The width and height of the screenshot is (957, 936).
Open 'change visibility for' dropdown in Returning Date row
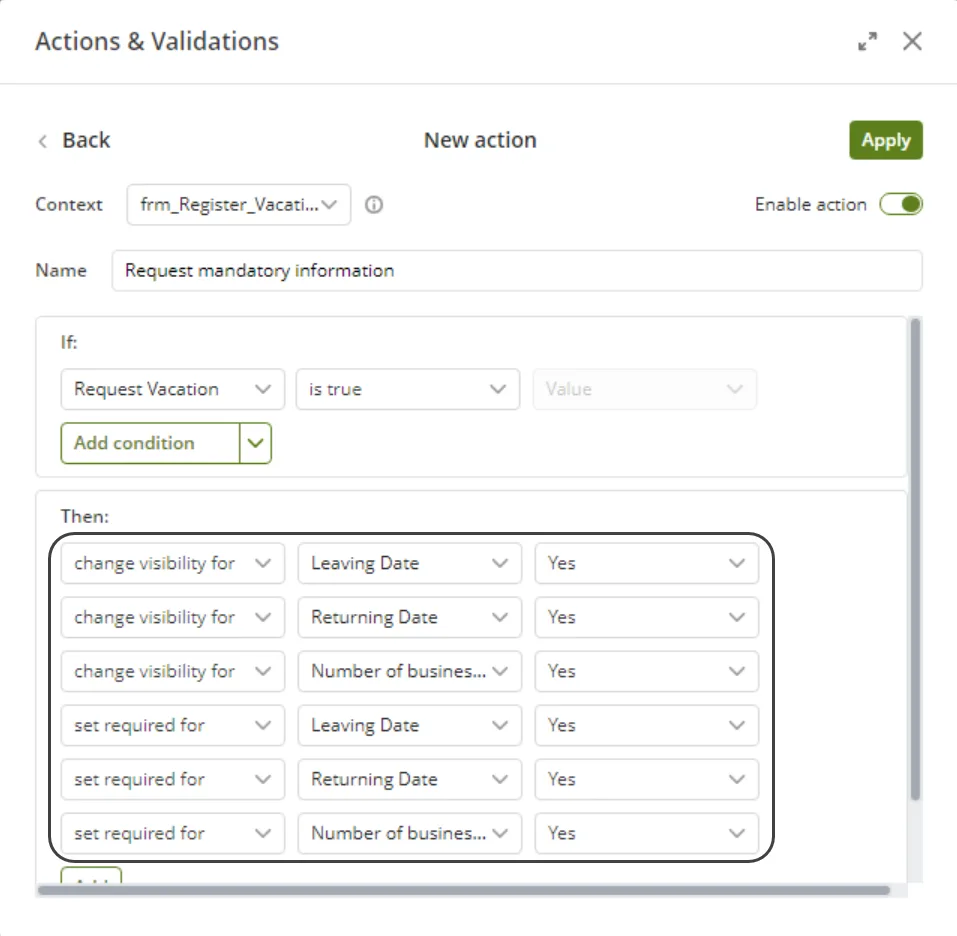coord(173,617)
